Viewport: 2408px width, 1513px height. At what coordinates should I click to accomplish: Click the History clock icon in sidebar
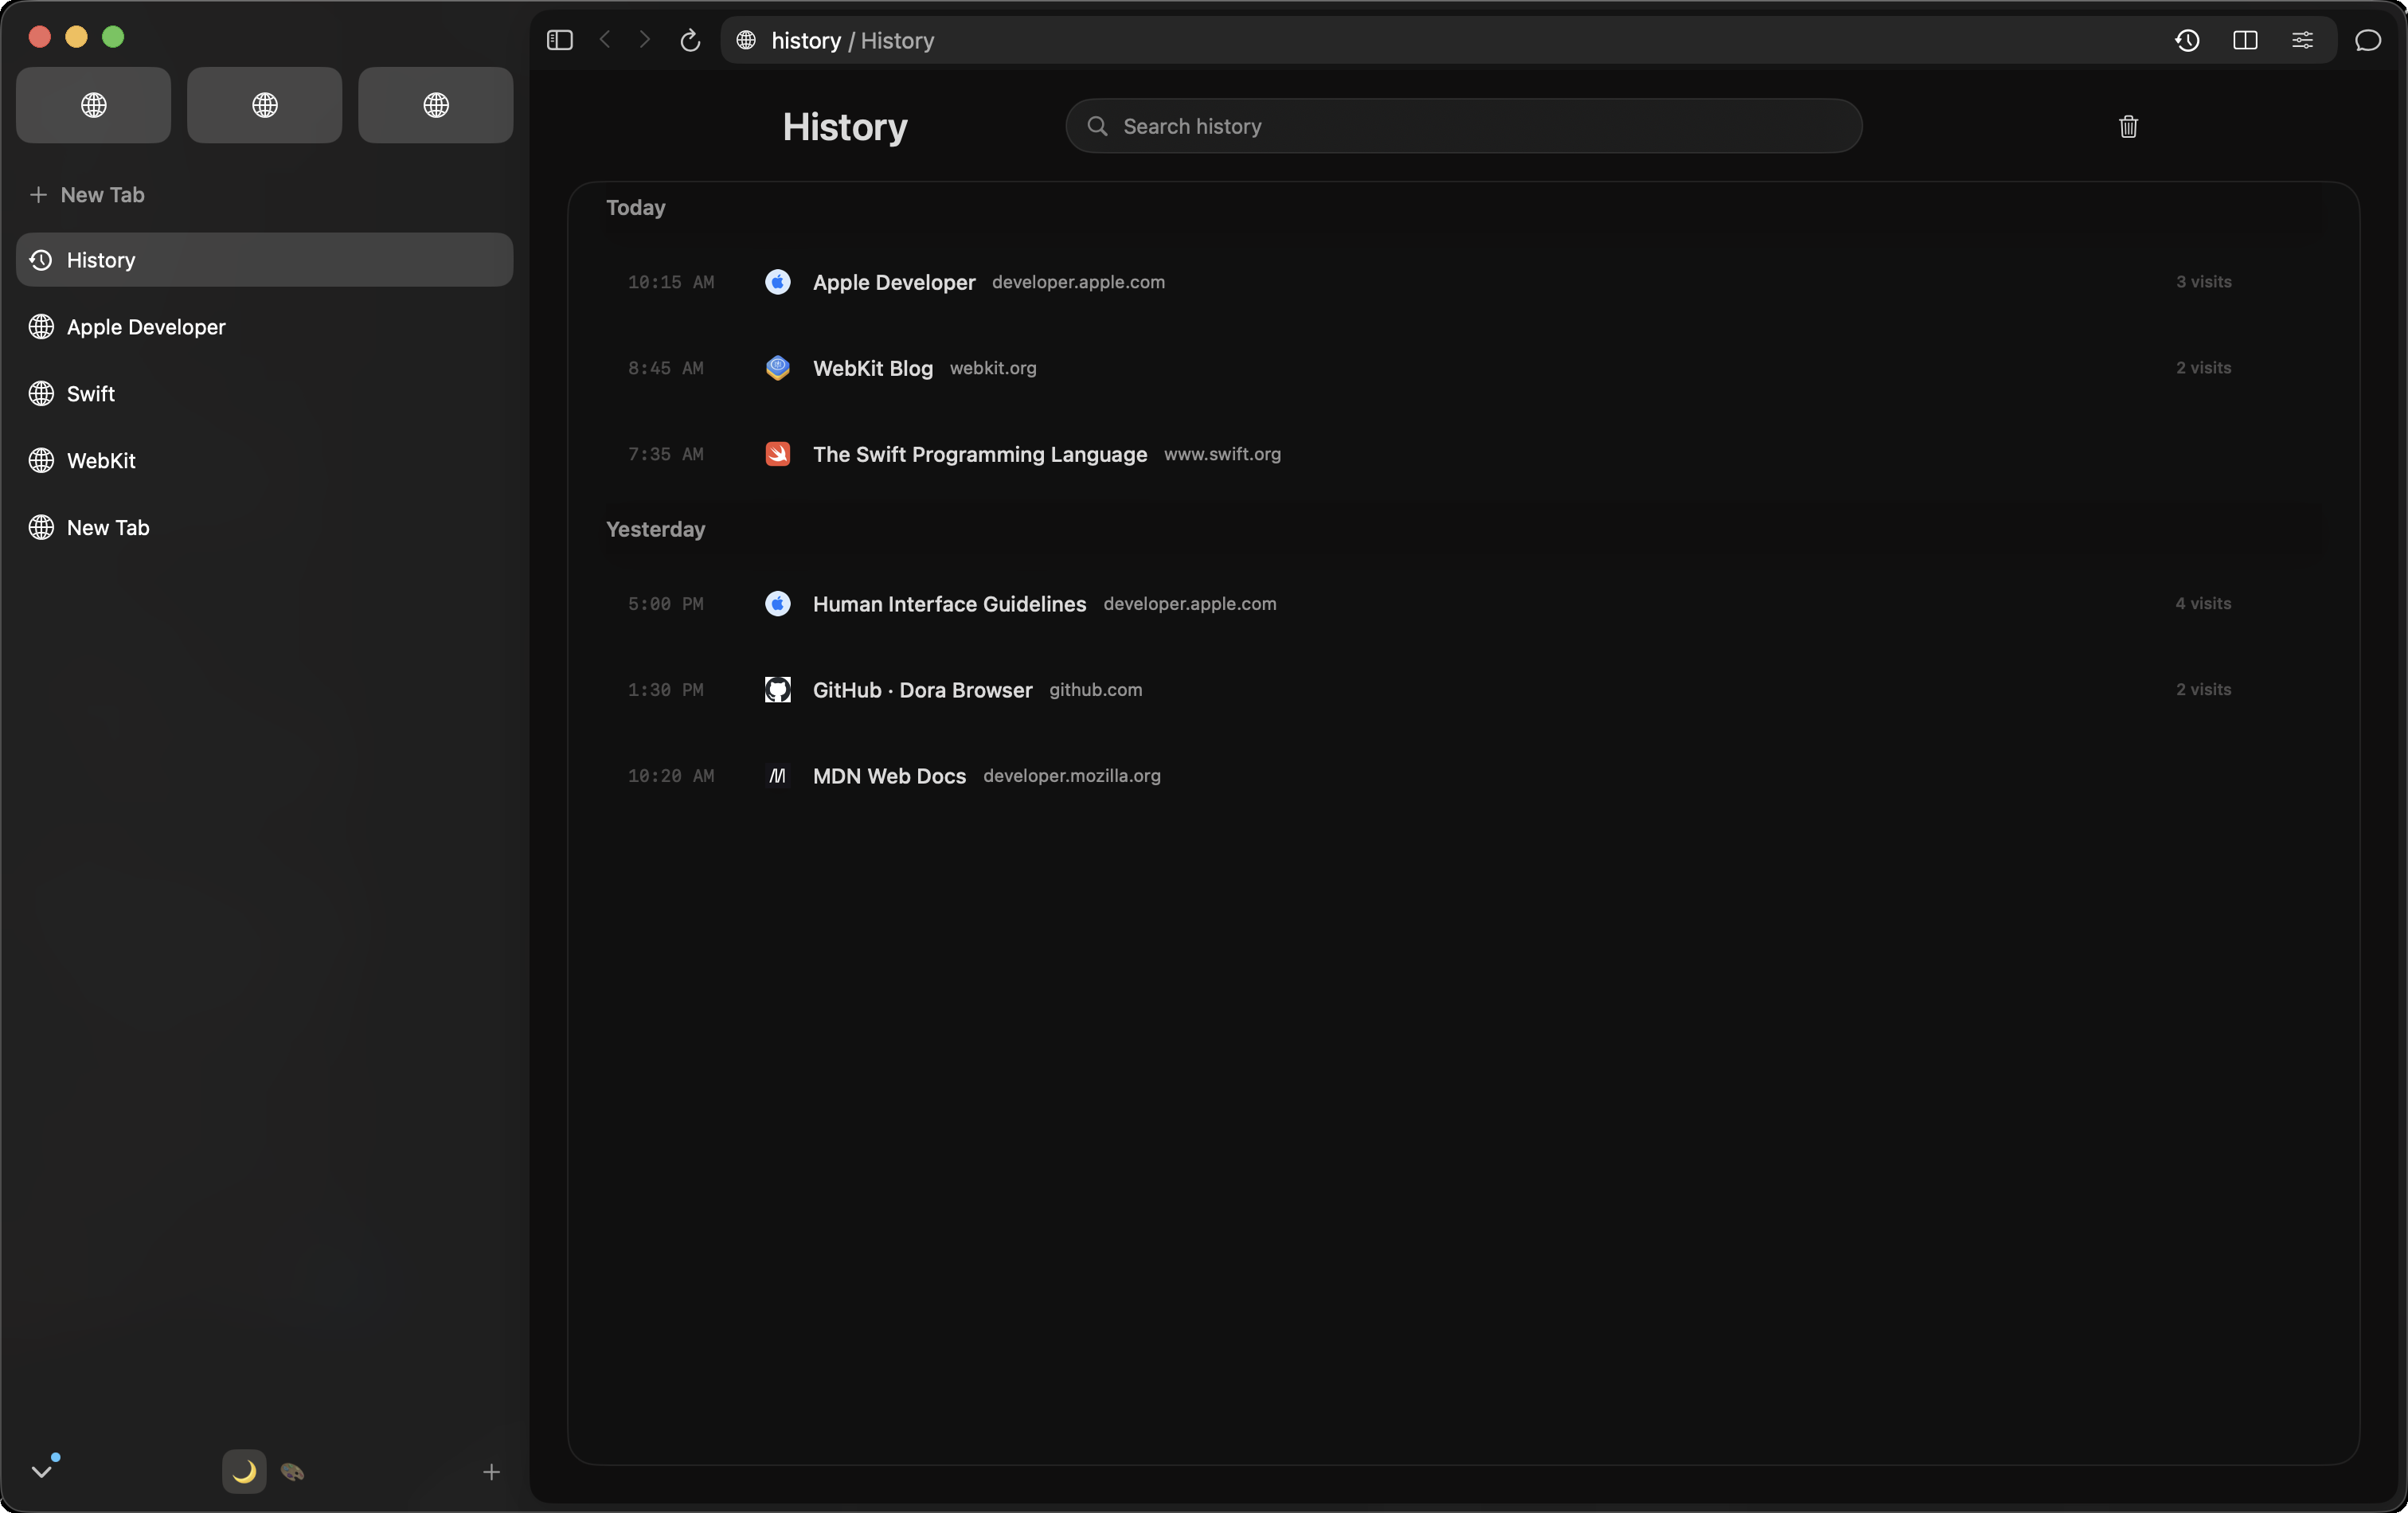41,260
